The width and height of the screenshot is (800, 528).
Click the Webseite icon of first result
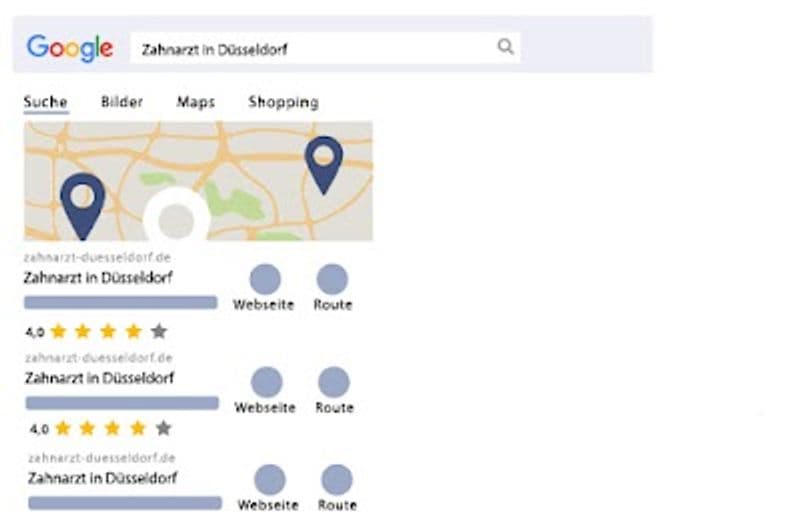click(x=265, y=279)
